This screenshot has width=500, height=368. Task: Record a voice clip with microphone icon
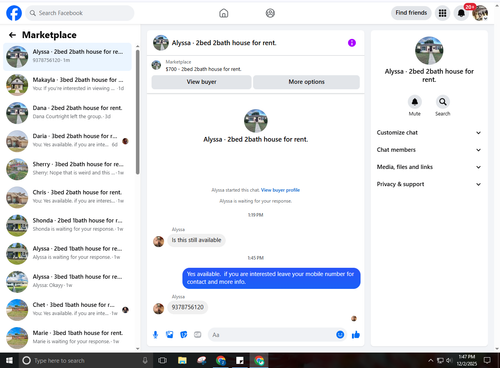155,334
